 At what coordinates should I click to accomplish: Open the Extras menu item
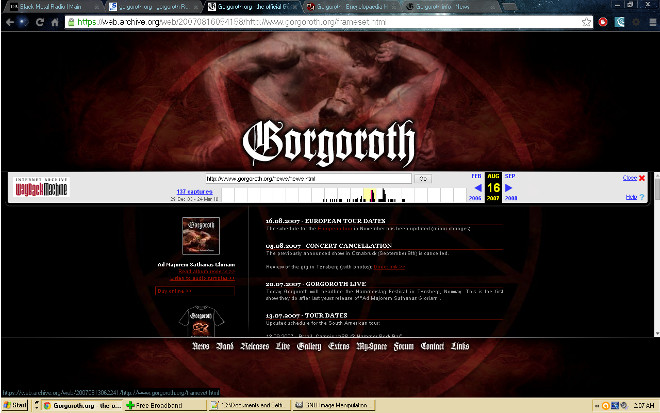coord(338,346)
